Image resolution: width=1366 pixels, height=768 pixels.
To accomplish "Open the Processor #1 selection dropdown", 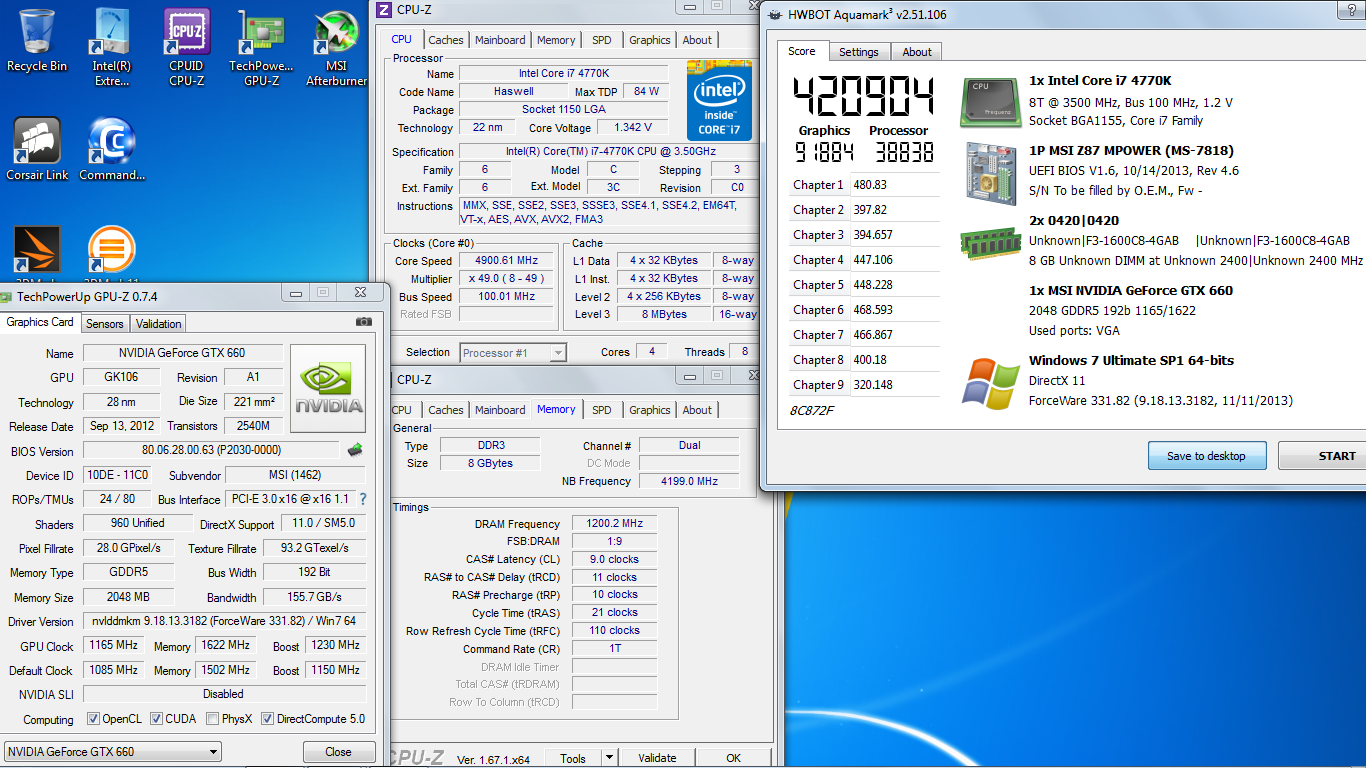I will pyautogui.click(x=513, y=352).
